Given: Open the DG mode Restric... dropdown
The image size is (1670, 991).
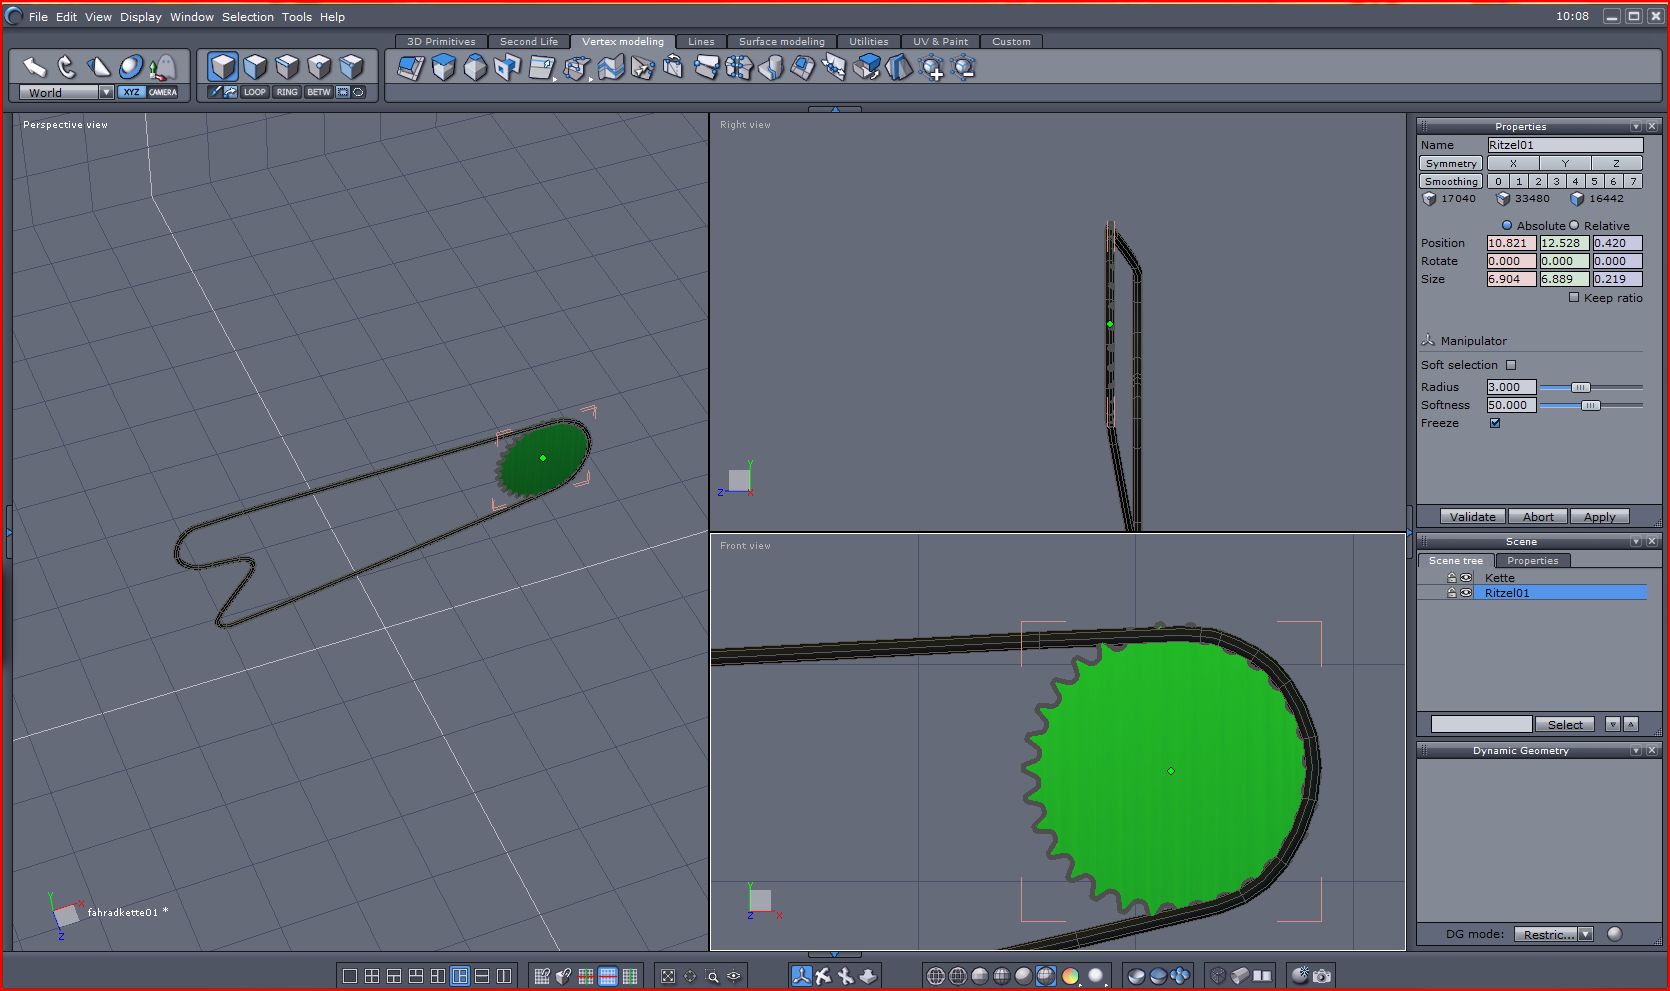Looking at the screenshot, I should point(1553,934).
